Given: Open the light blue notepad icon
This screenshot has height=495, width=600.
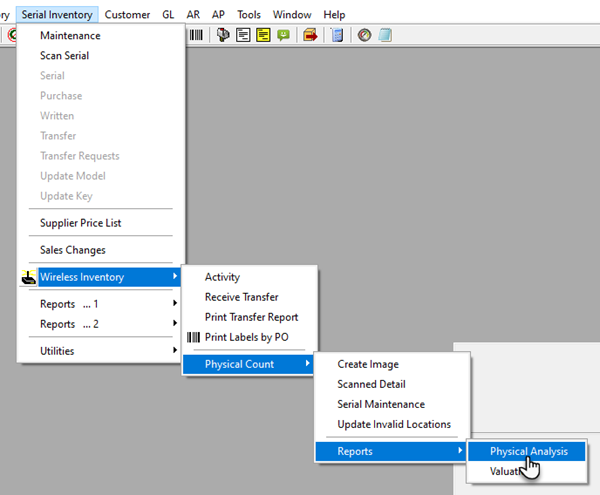Looking at the screenshot, I should pyautogui.click(x=385, y=35).
